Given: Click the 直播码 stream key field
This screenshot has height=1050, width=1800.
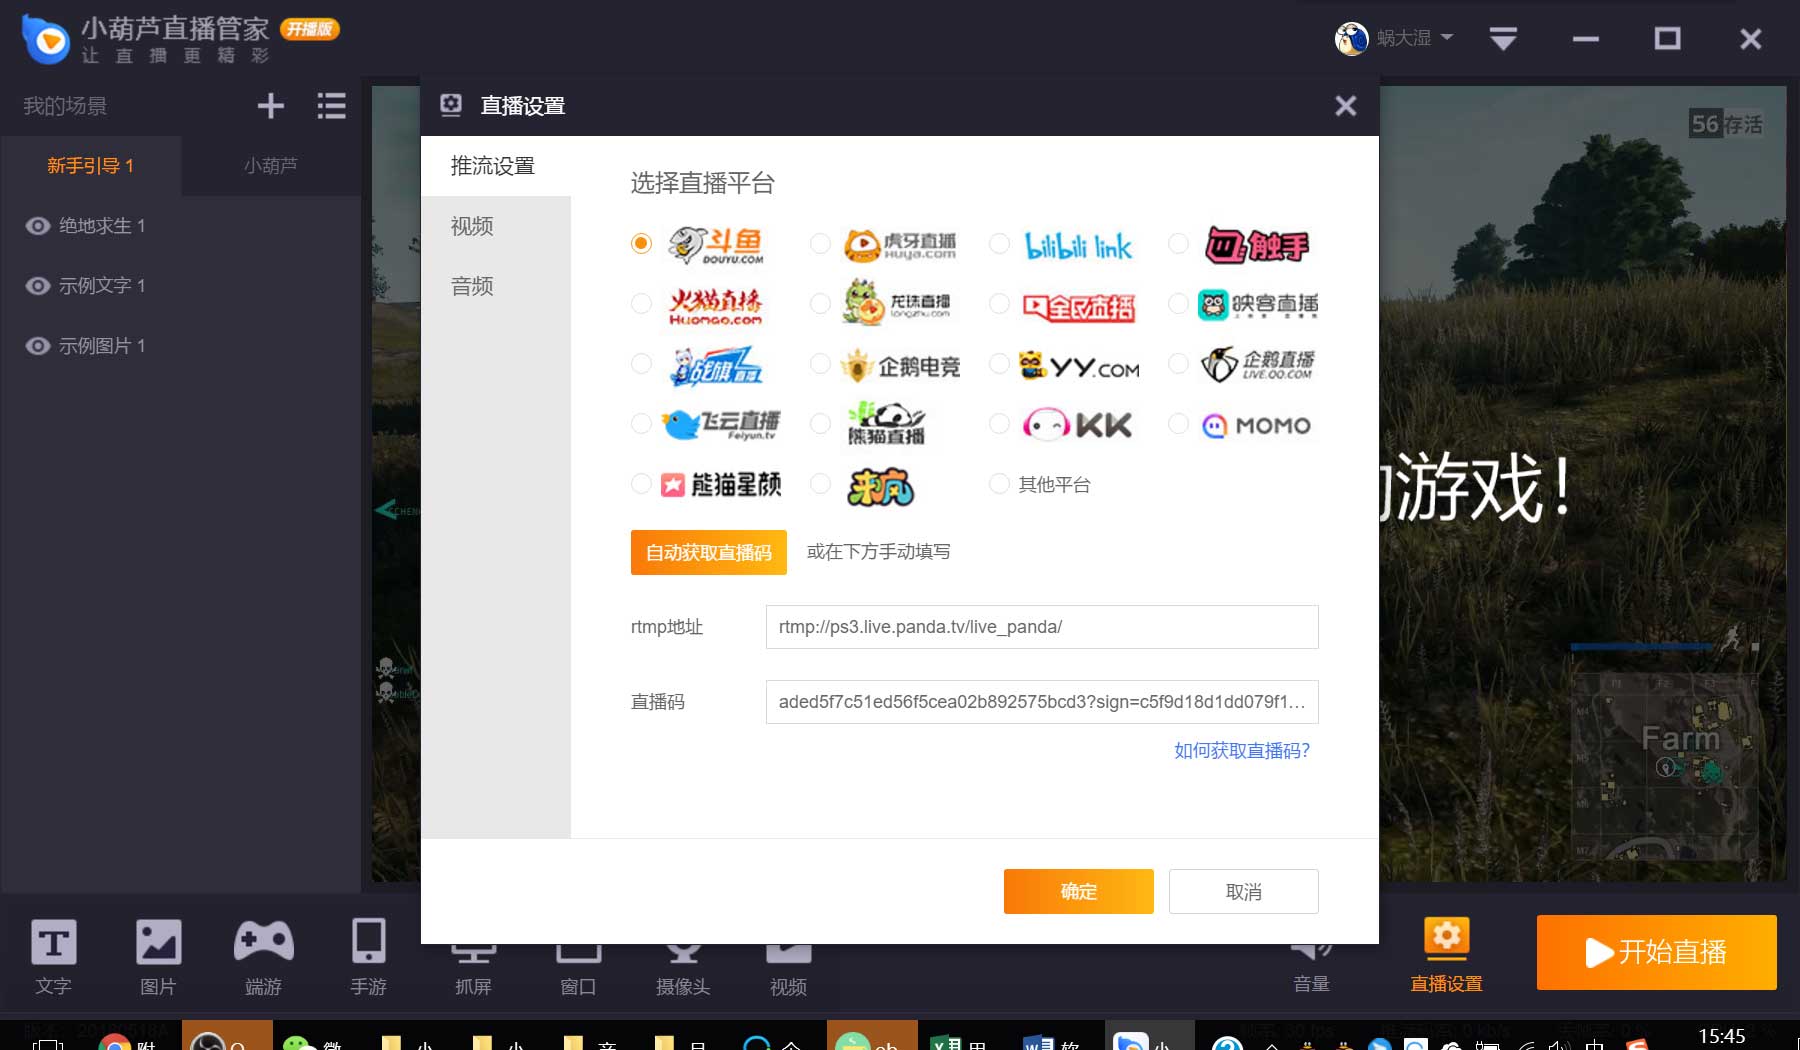Looking at the screenshot, I should (1042, 702).
